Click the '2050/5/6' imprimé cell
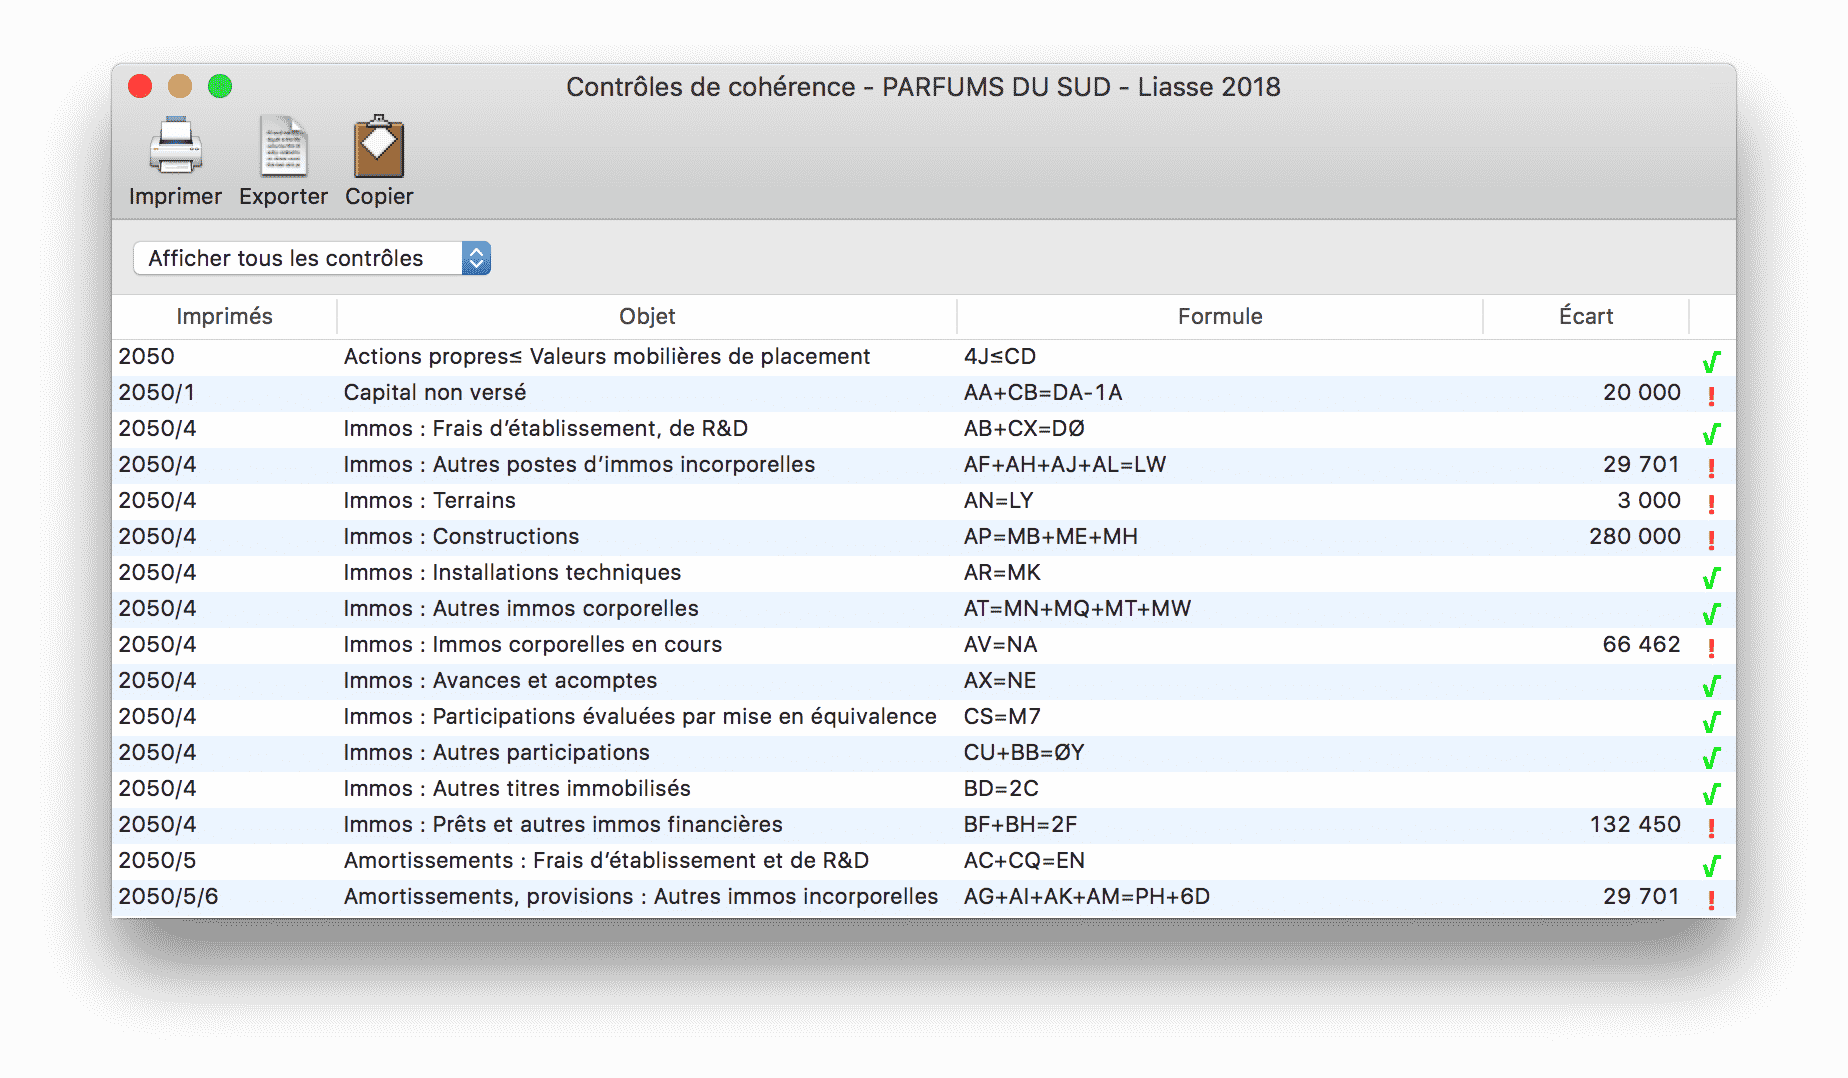Image resolution: width=1848 pixels, height=1078 pixels. coord(168,897)
